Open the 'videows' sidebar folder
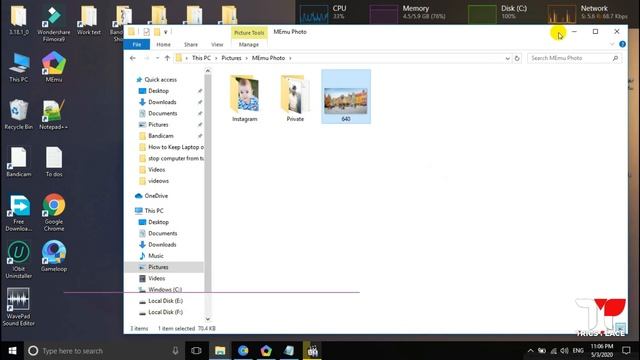The image size is (640, 360). click(158, 181)
